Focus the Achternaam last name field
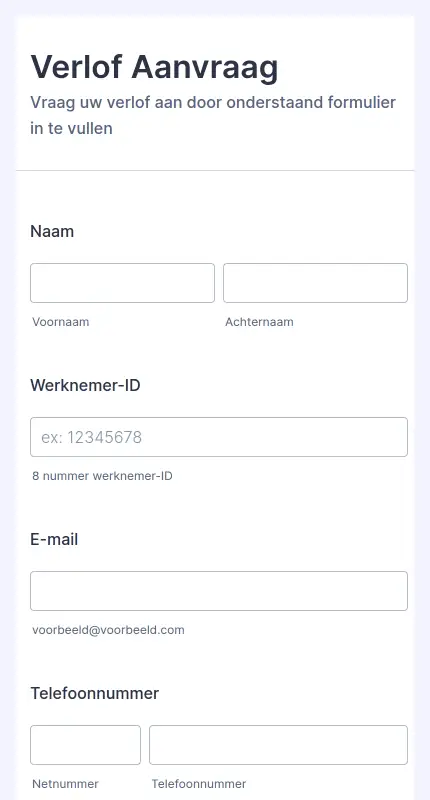This screenshot has width=430, height=800. (315, 283)
